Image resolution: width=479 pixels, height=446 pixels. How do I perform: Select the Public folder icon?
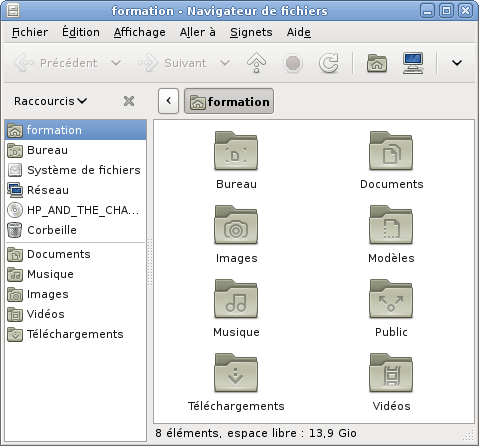(391, 299)
